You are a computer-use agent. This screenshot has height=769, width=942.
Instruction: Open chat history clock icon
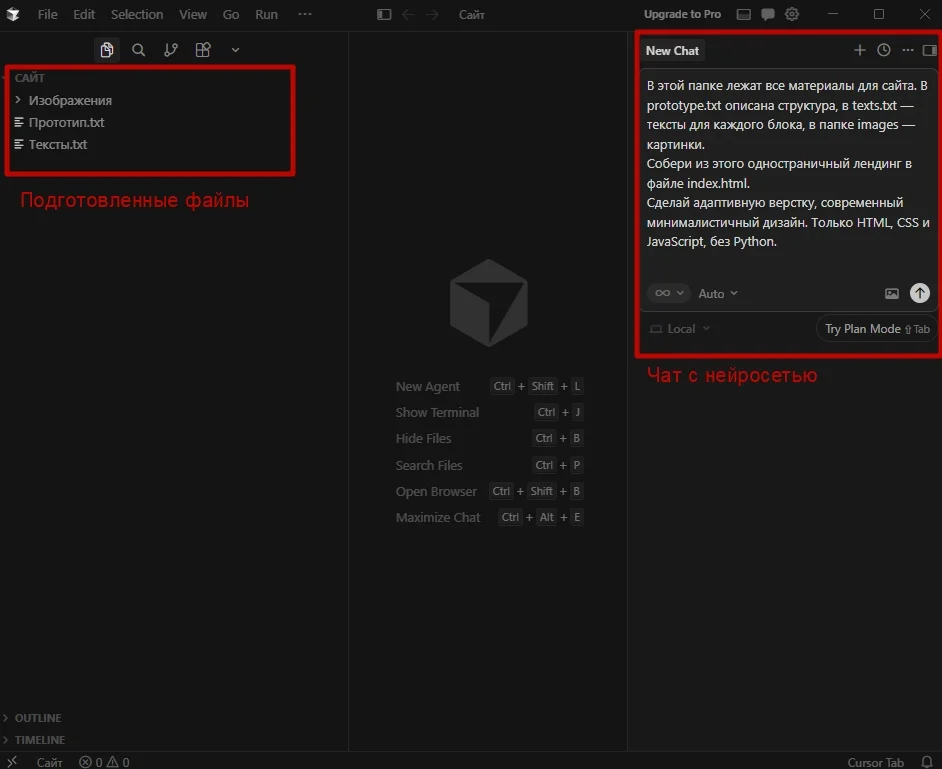click(884, 50)
